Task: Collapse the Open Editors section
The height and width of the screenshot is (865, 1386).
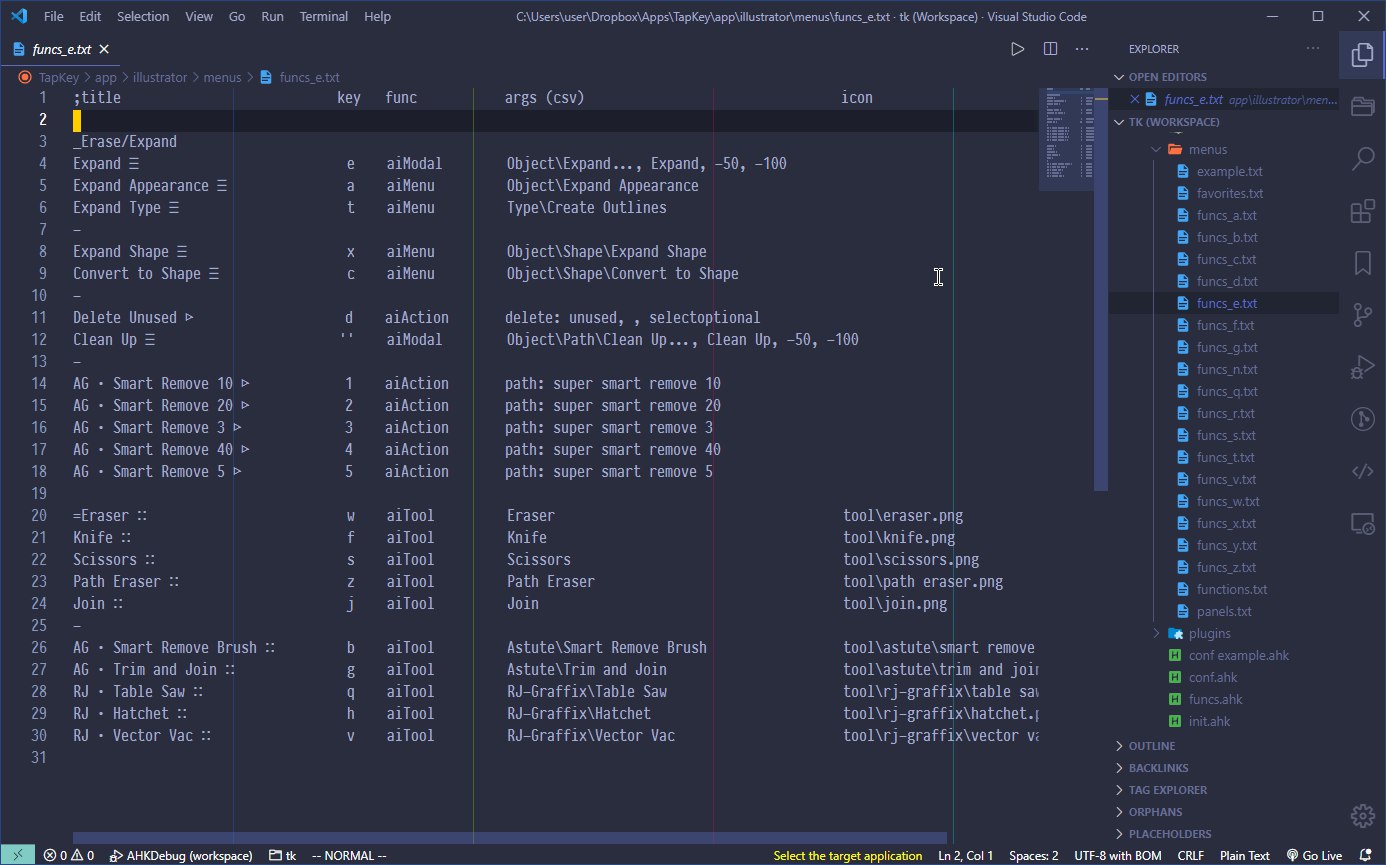Action: pos(1224,77)
